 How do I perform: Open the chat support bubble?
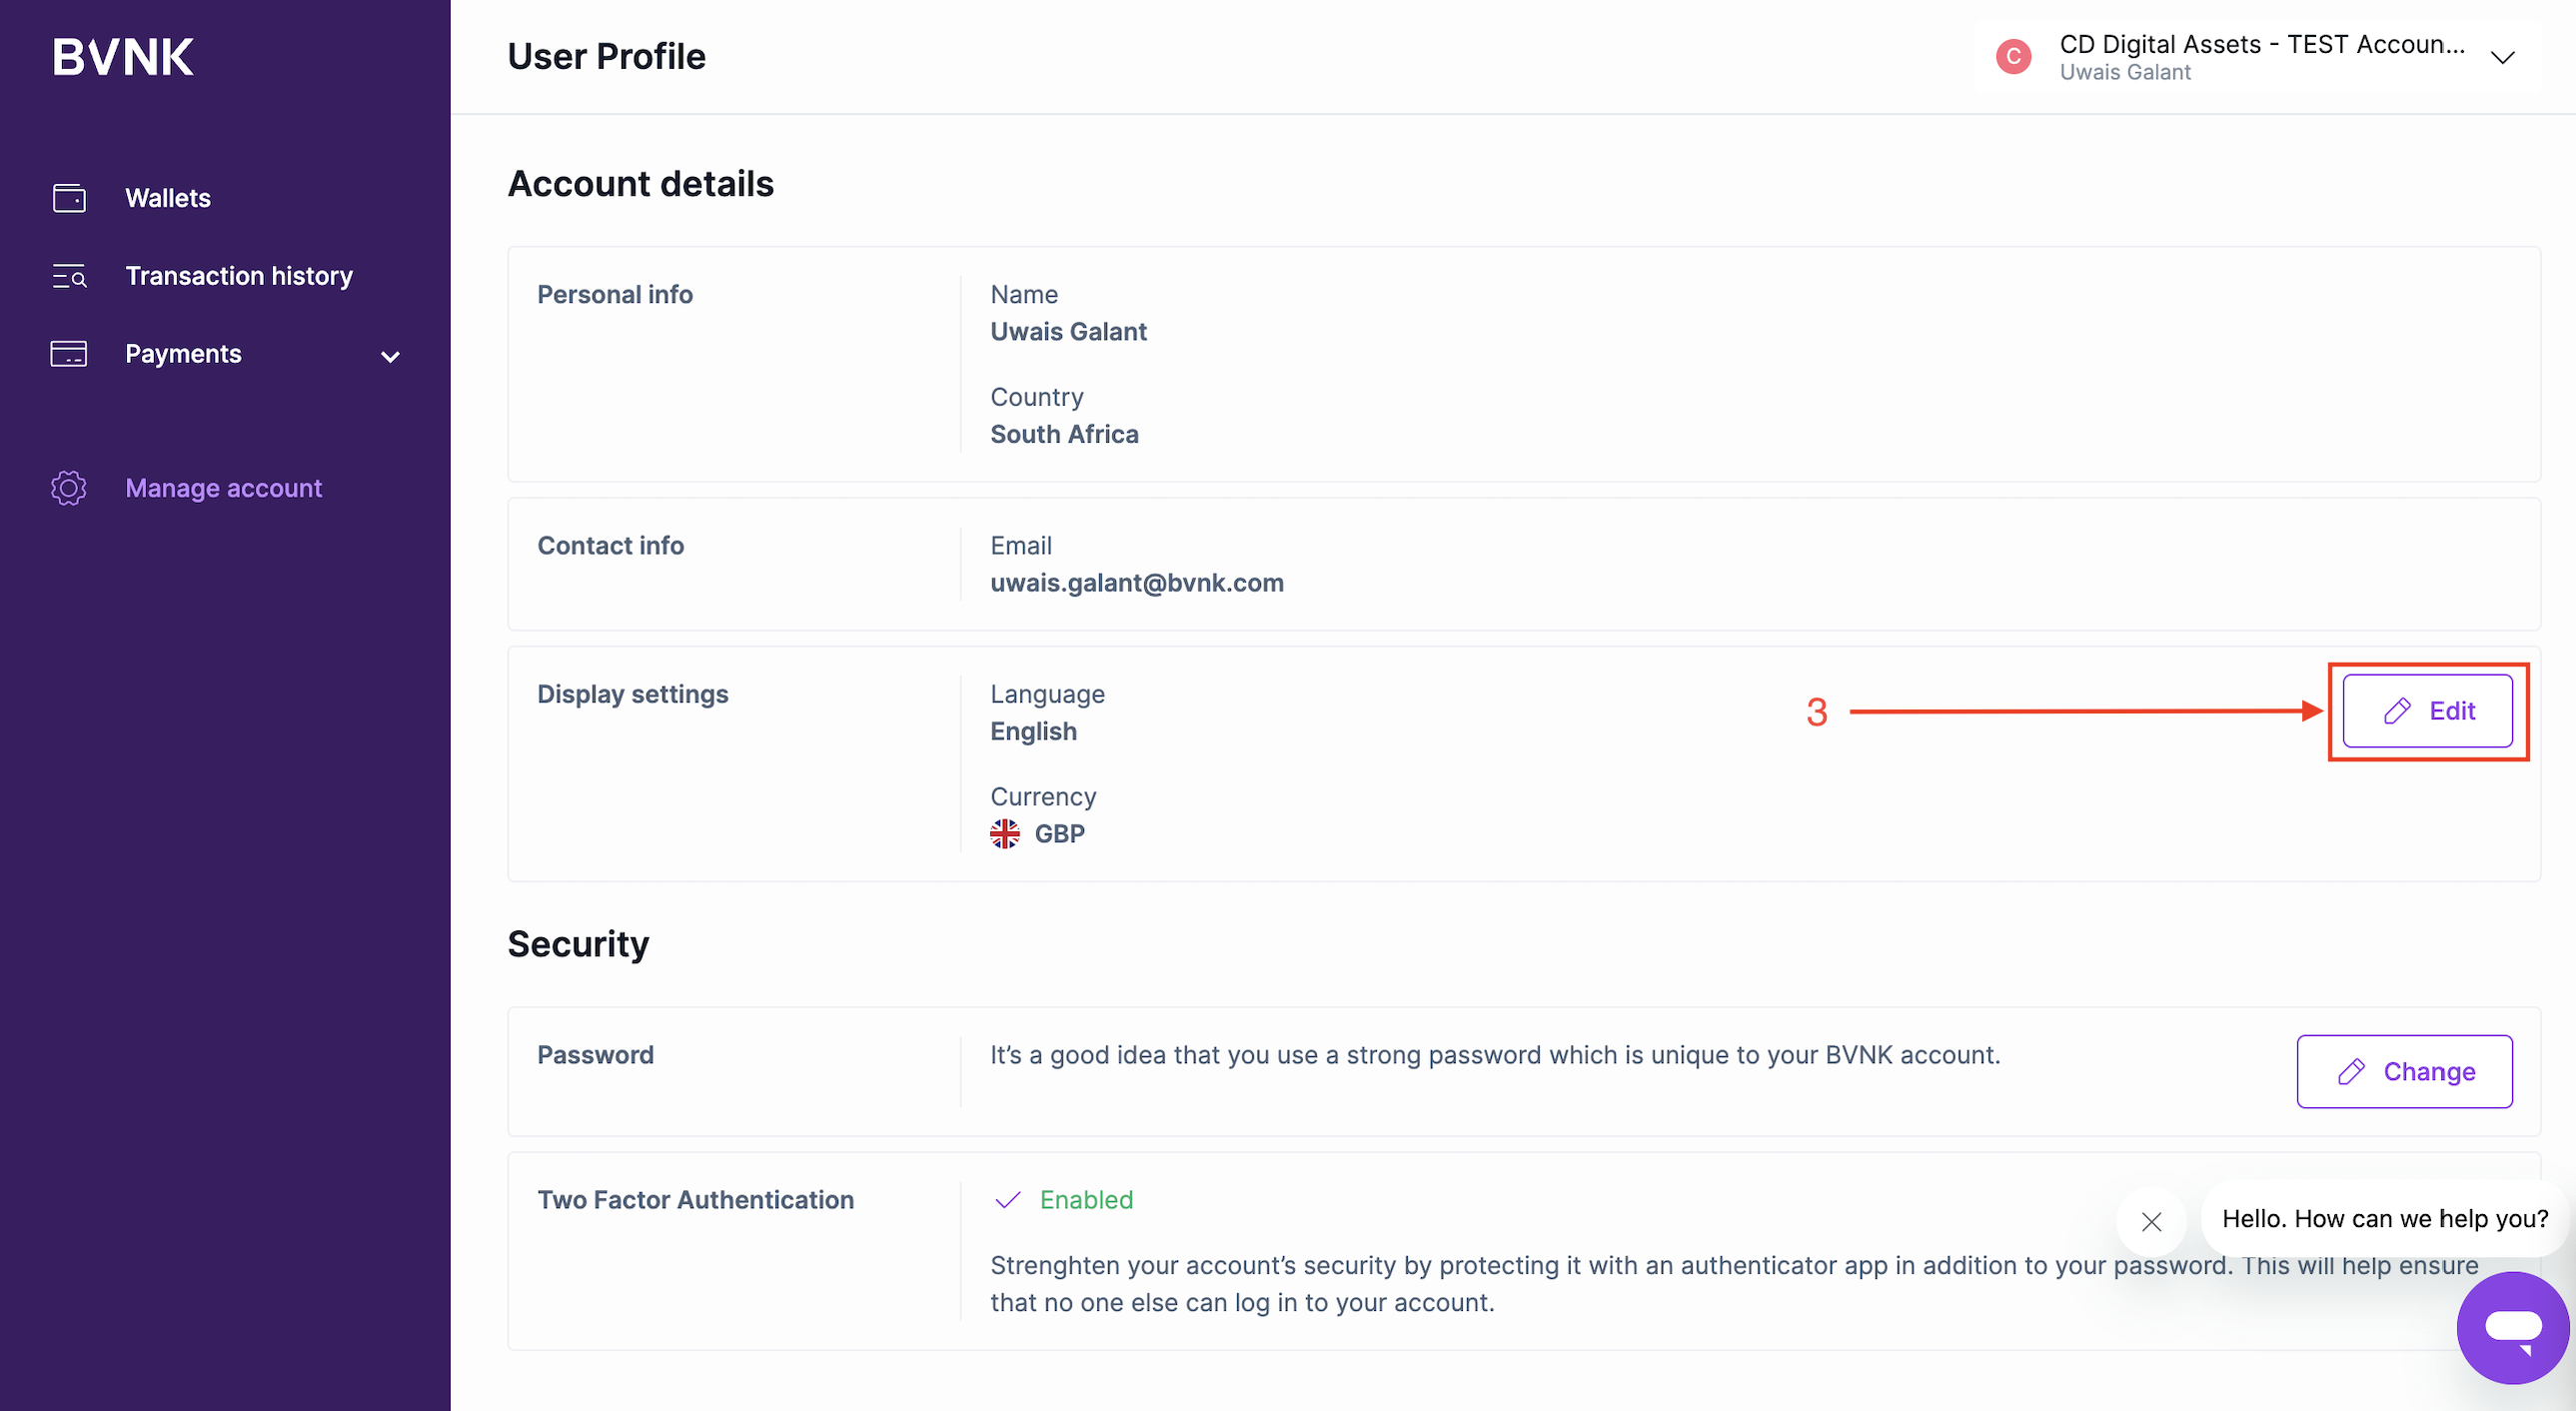coord(2512,1327)
